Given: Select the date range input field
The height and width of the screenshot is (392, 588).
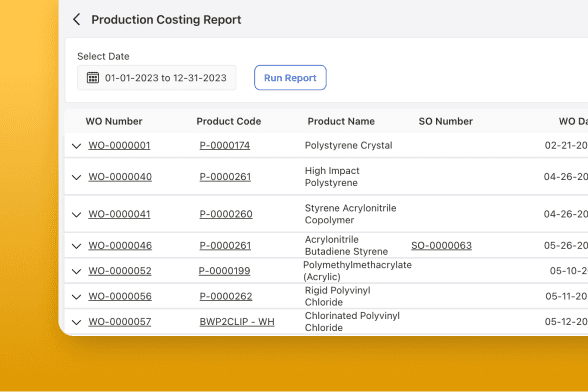Looking at the screenshot, I should [x=157, y=78].
